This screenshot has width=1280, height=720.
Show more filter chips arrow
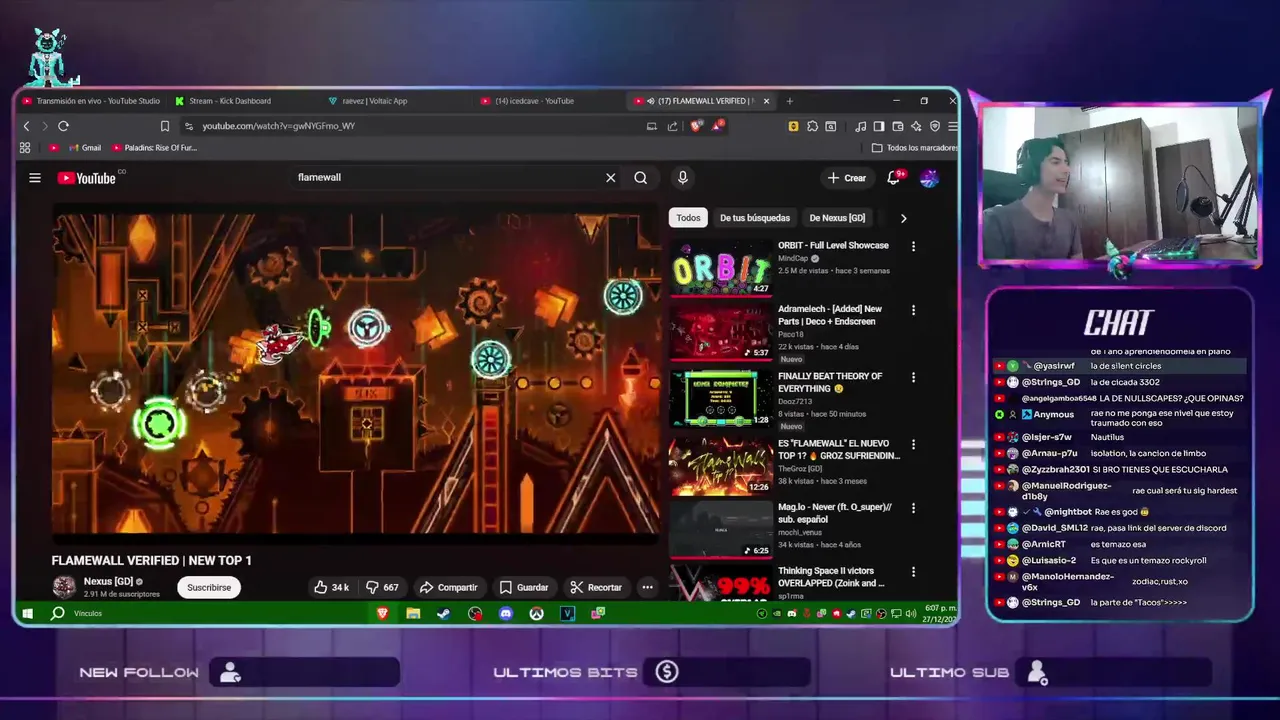(x=903, y=218)
